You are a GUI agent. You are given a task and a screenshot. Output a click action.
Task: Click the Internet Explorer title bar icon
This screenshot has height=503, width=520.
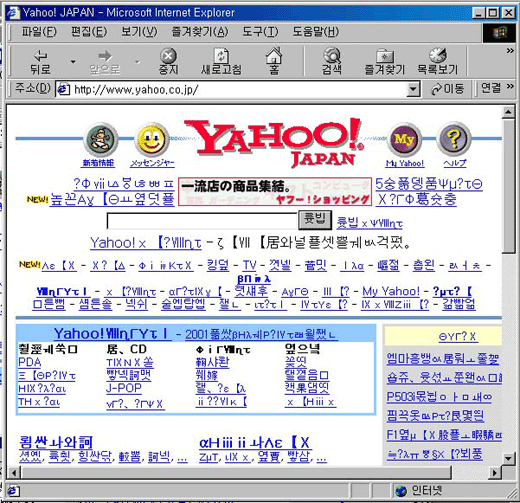(13, 13)
